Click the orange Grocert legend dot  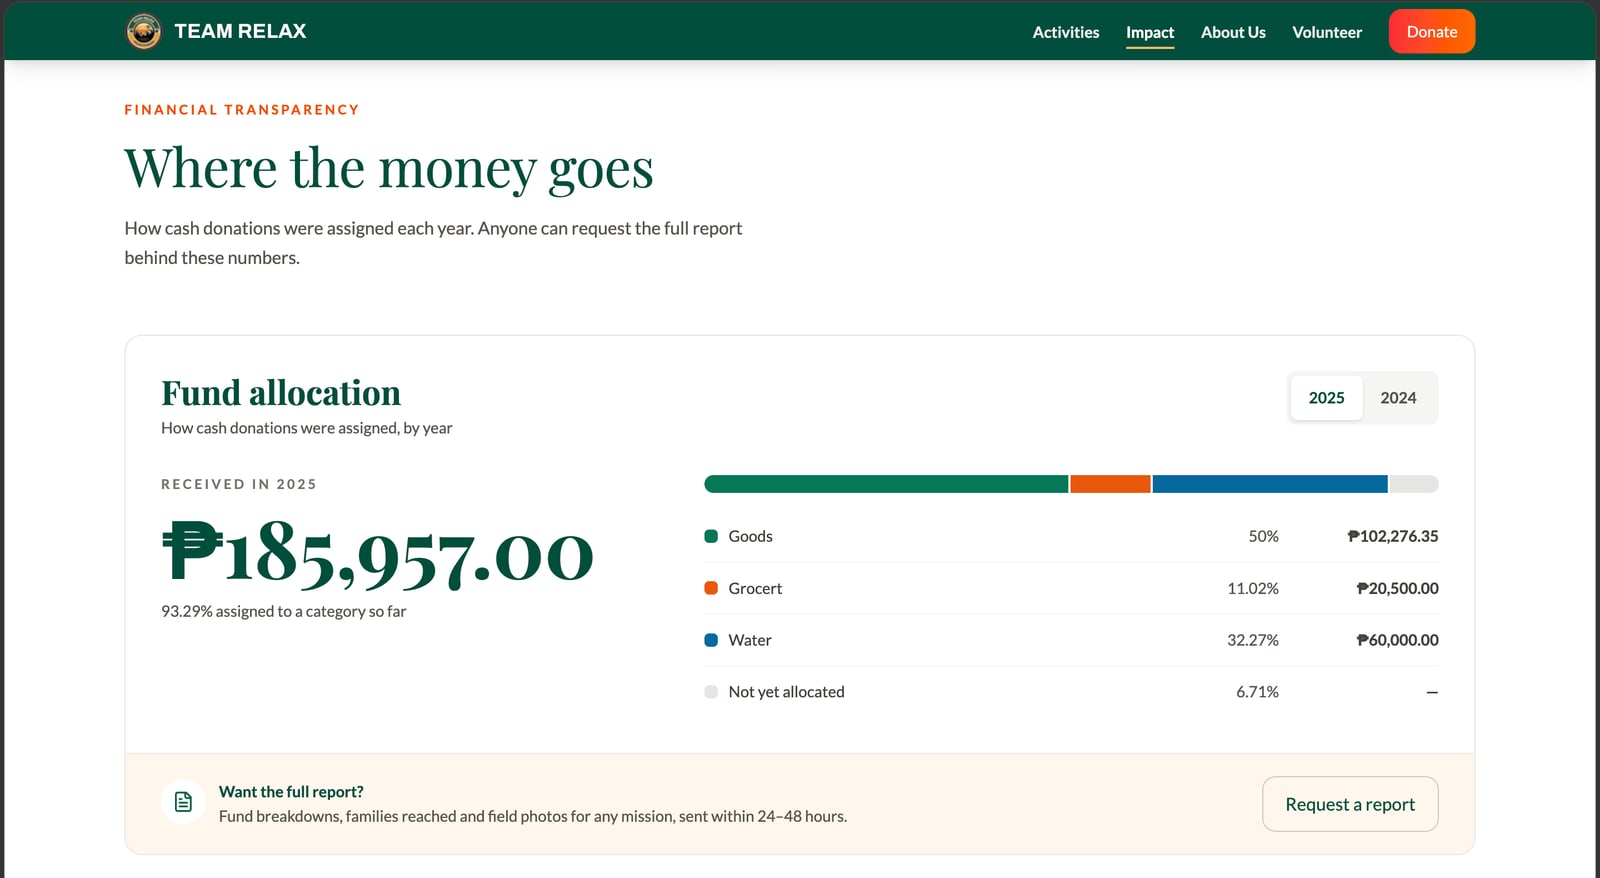[711, 588]
